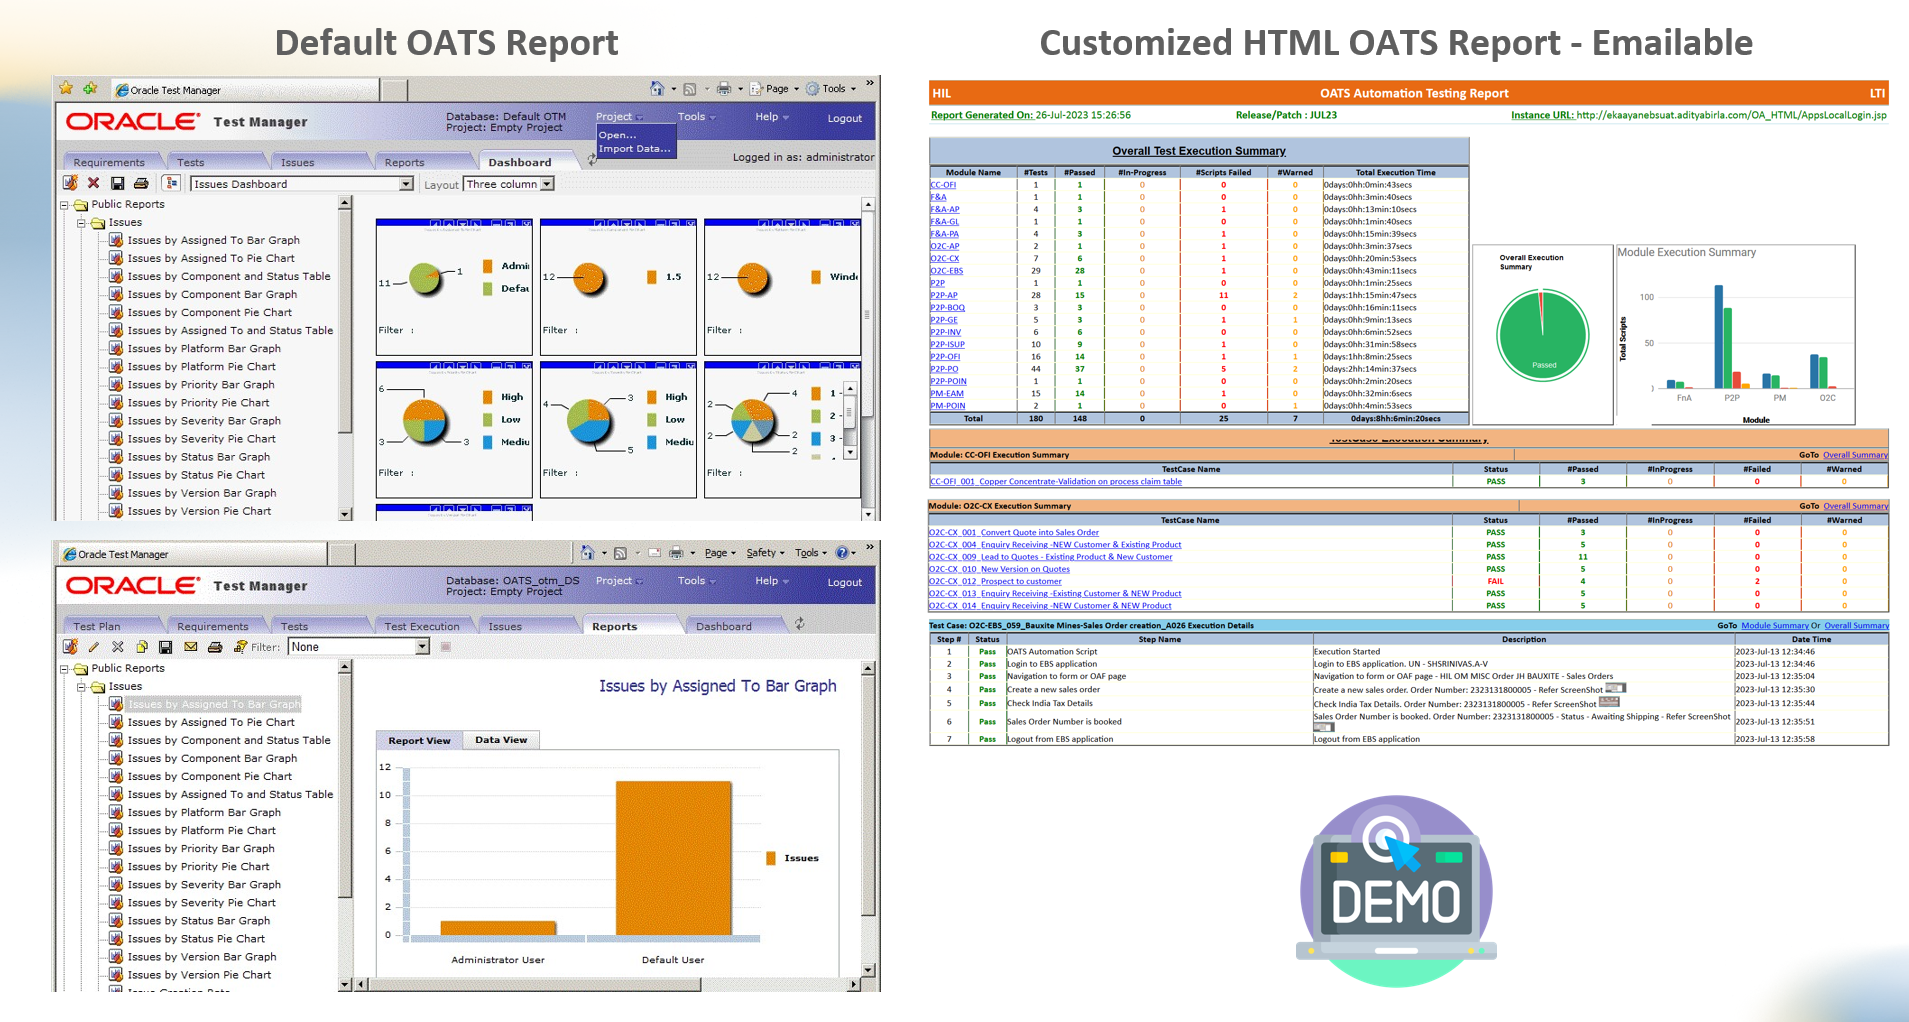Switch to the Data View tab
Image resolution: width=1909 pixels, height=1022 pixels.
pos(501,740)
